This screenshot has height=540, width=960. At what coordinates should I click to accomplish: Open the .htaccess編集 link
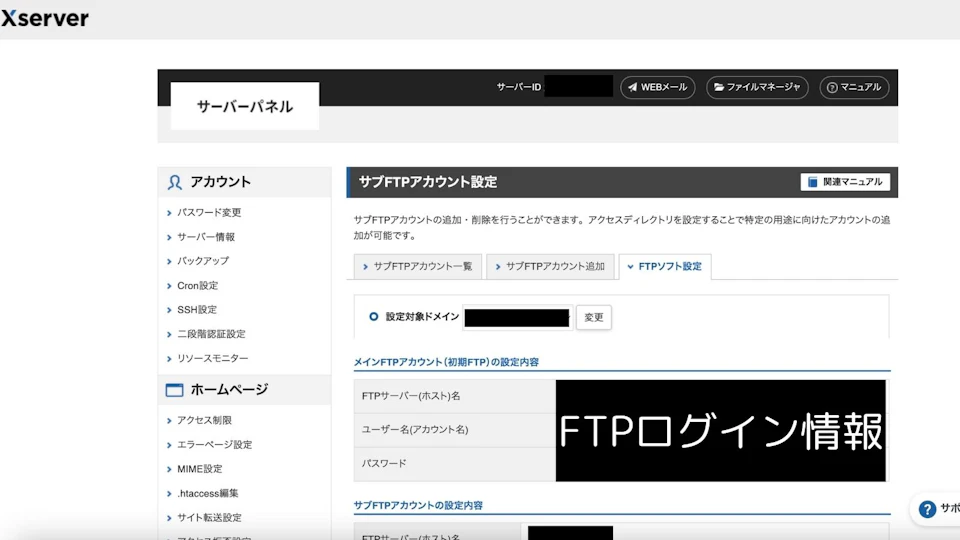click(x=208, y=493)
